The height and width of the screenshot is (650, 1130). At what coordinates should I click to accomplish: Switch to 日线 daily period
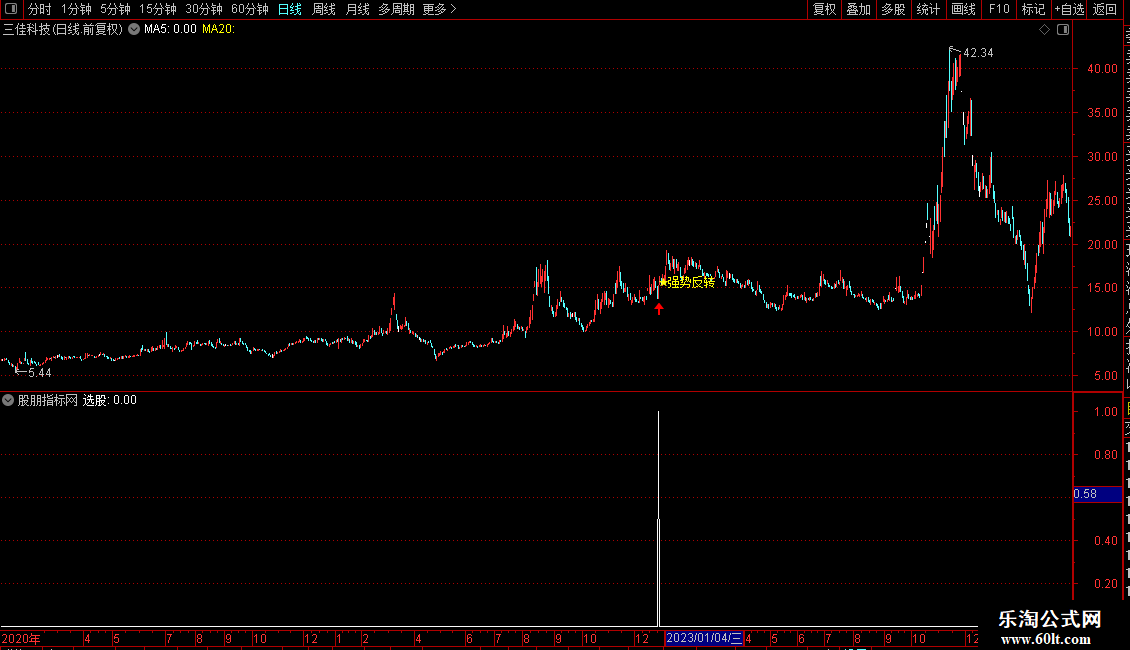pos(290,9)
